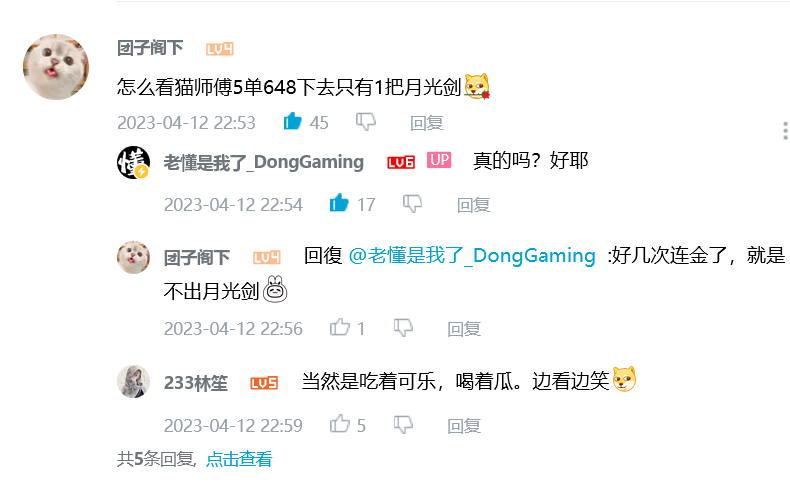This screenshot has width=790, height=483.
Task: Open 老懂是我了_DongGaming's avatar
Action: (x=134, y=162)
